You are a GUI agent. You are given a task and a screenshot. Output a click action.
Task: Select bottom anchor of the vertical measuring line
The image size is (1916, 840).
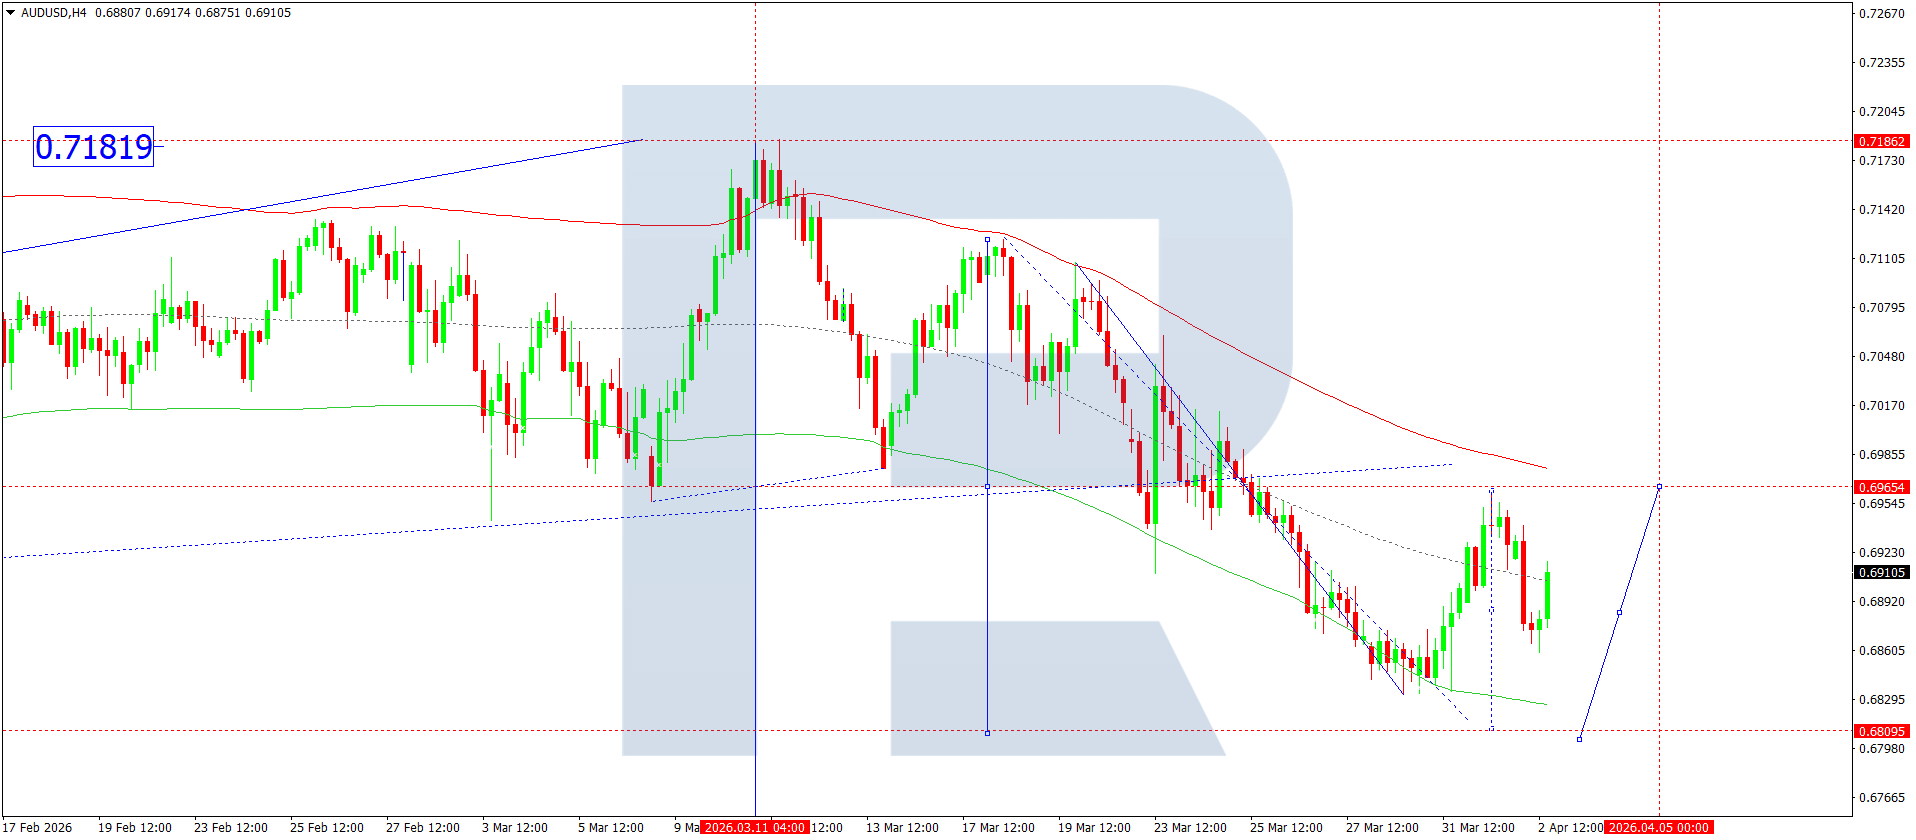(987, 733)
